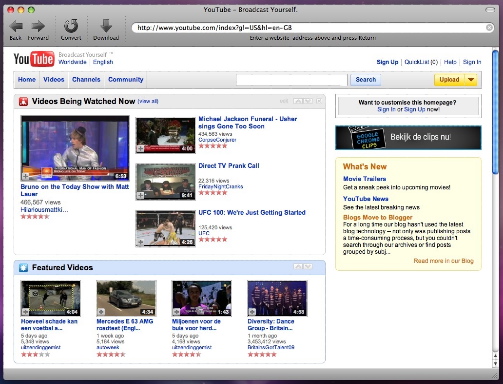Add the Bruno video to QuickList via plus icon
The width and height of the screenshot is (503, 384).
[x=25, y=176]
